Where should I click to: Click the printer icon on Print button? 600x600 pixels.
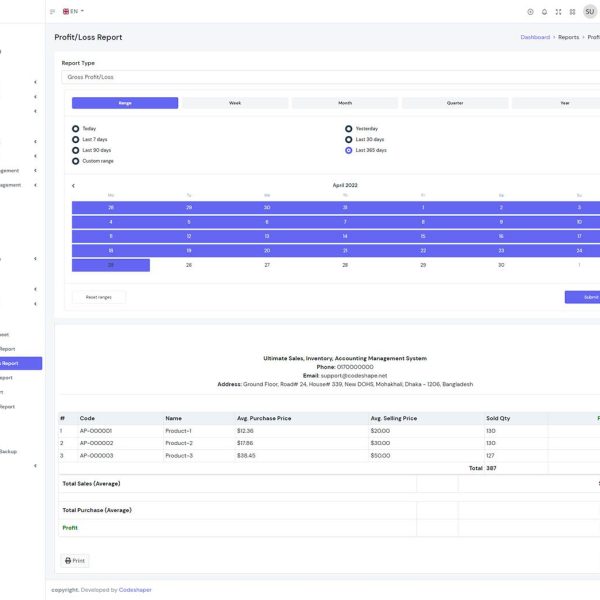coord(68,561)
